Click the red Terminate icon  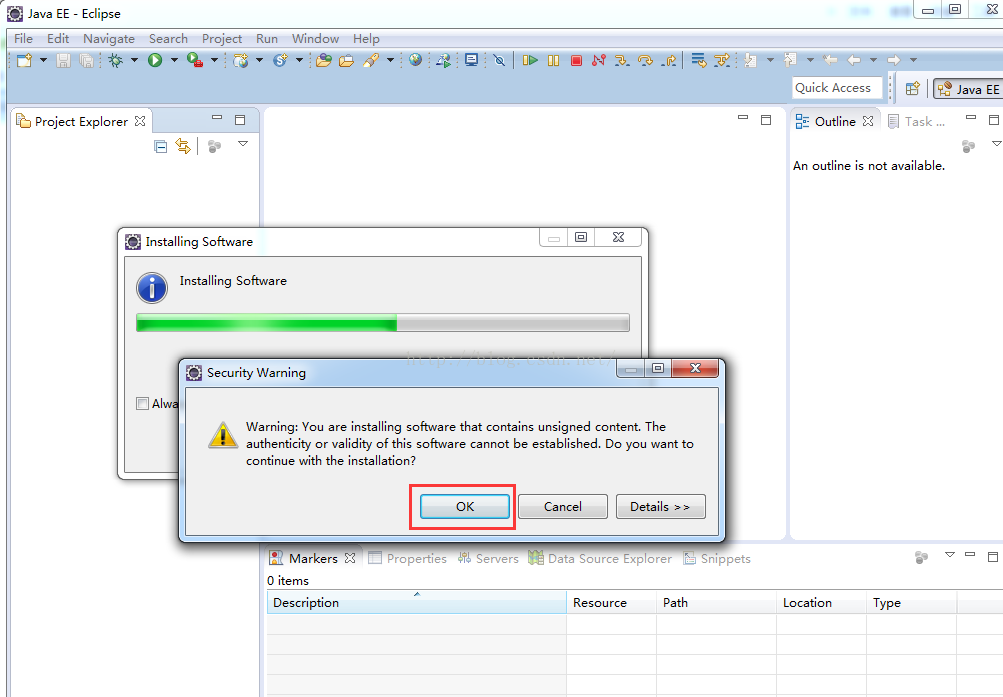click(576, 60)
